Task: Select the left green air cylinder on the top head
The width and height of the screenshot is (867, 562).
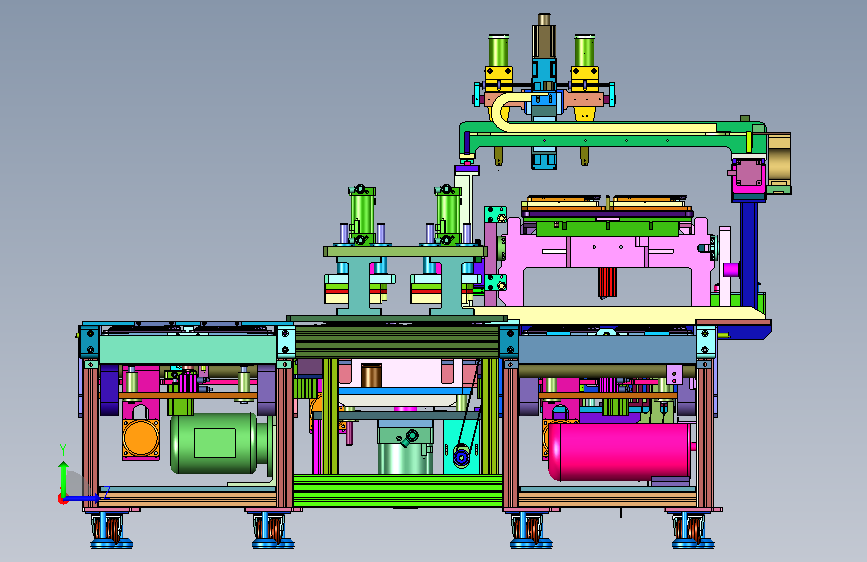Action: [x=498, y=51]
